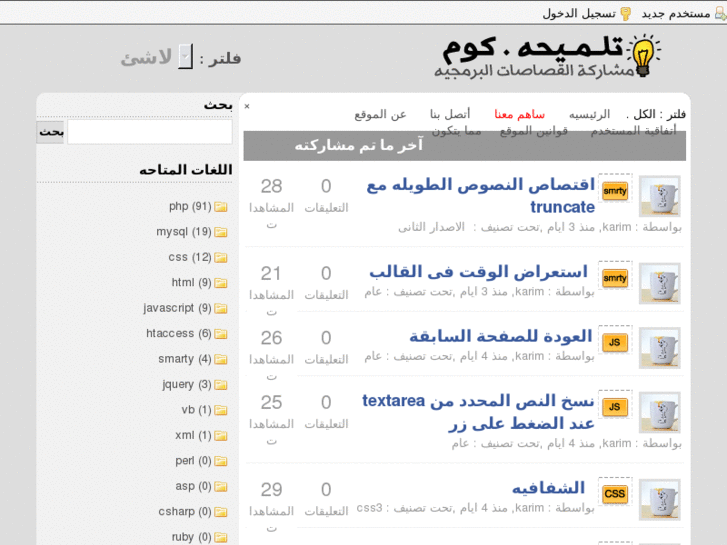
Task: Open snippet العودة للصفحة السابقة
Action: (501, 336)
